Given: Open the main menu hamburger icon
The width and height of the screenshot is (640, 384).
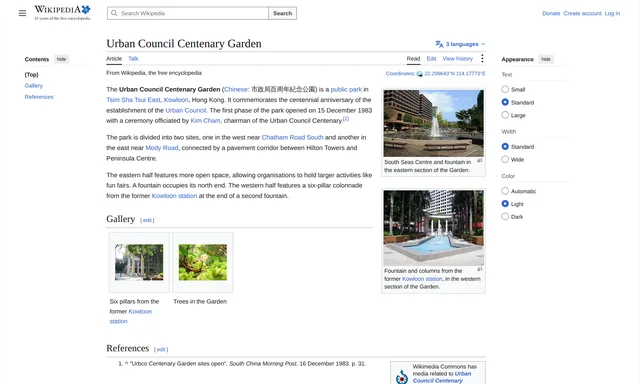Looking at the screenshot, I should pos(22,13).
